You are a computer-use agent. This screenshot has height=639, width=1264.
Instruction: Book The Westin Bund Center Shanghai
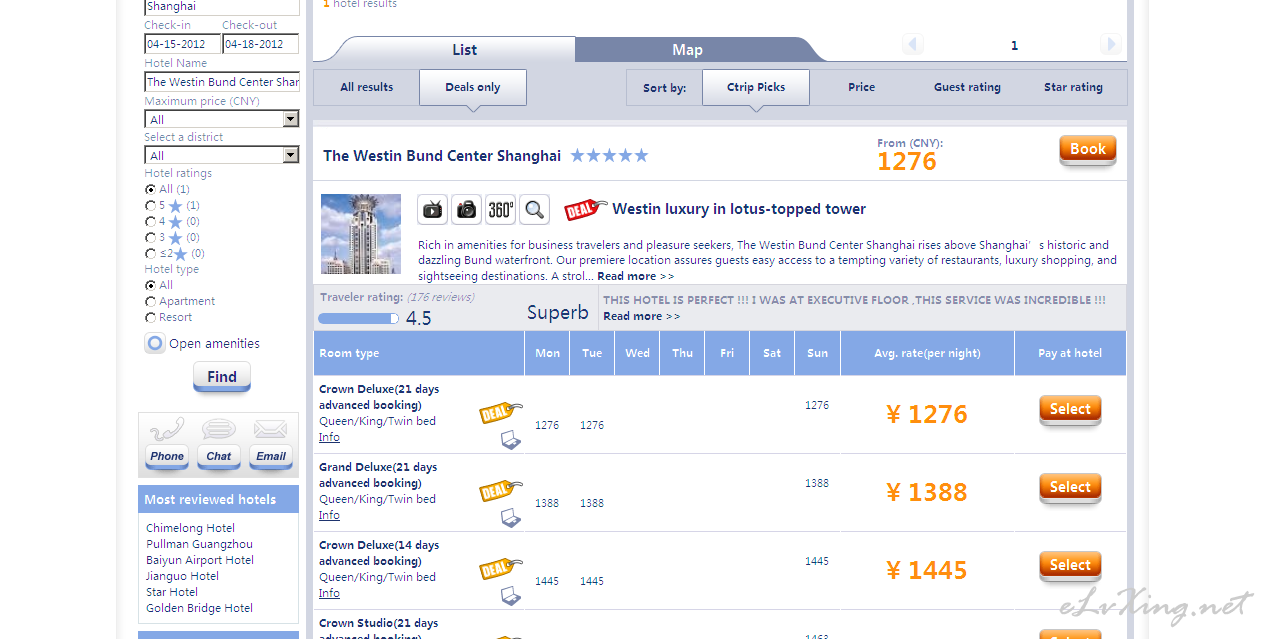pos(1088,150)
